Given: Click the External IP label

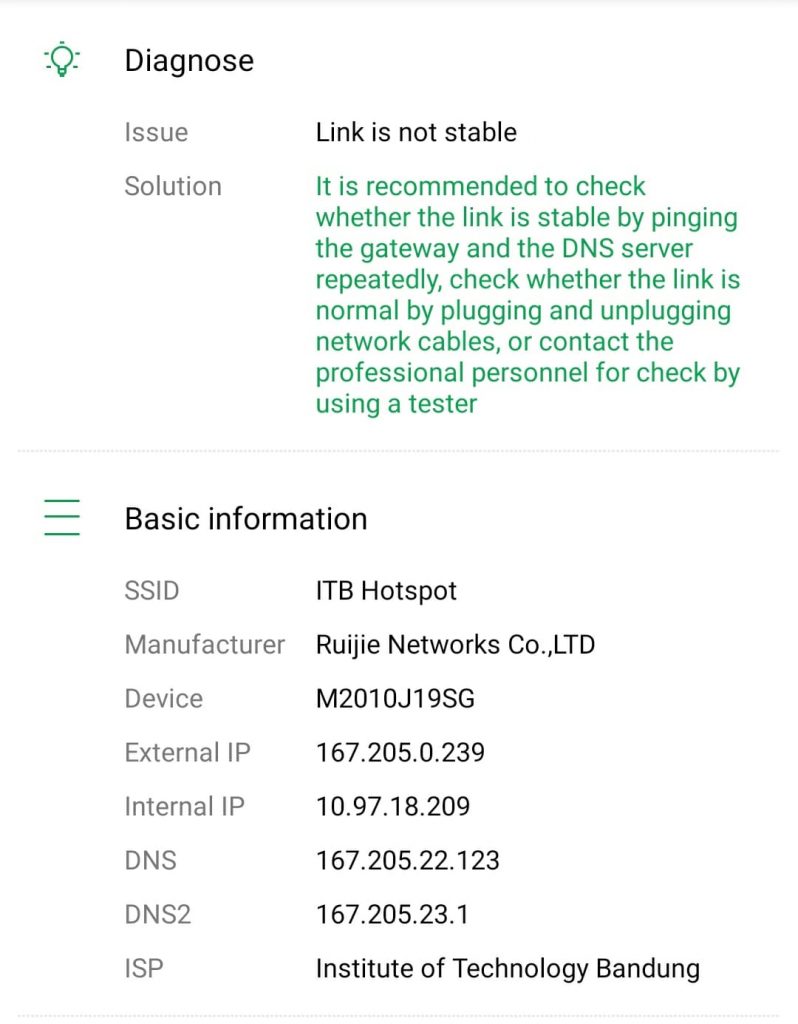Looking at the screenshot, I should tap(187, 752).
